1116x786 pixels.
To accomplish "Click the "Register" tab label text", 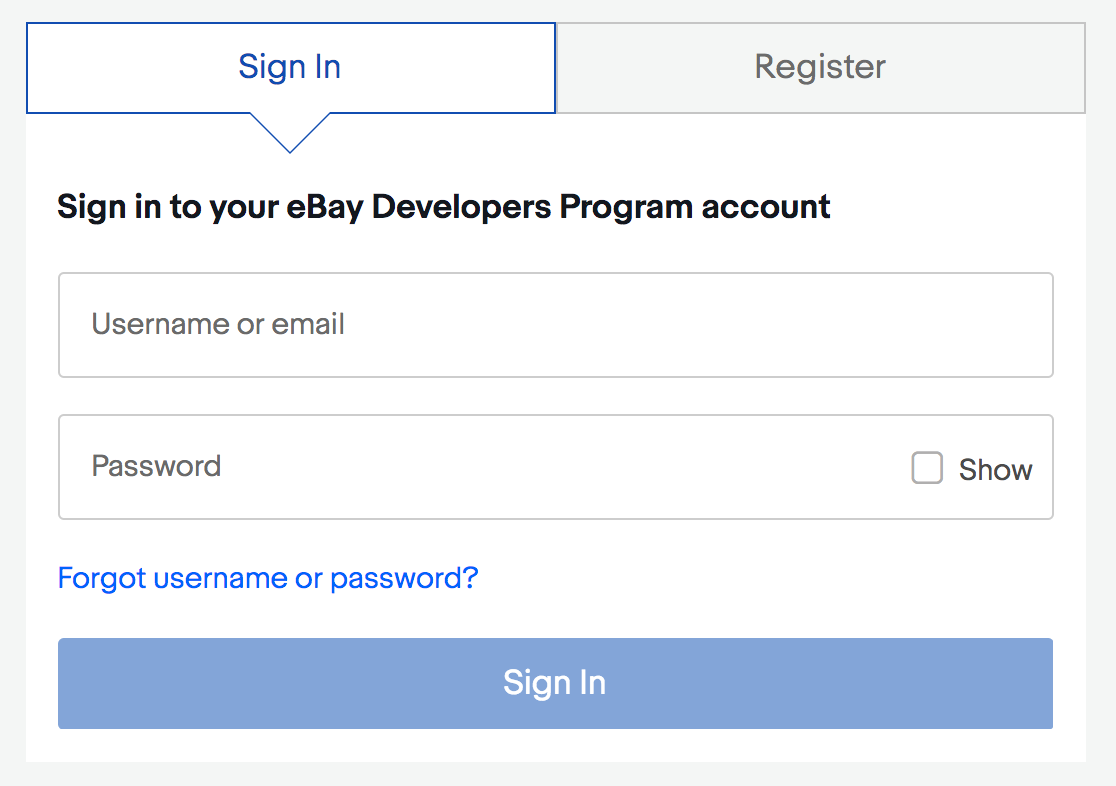I will point(820,67).
